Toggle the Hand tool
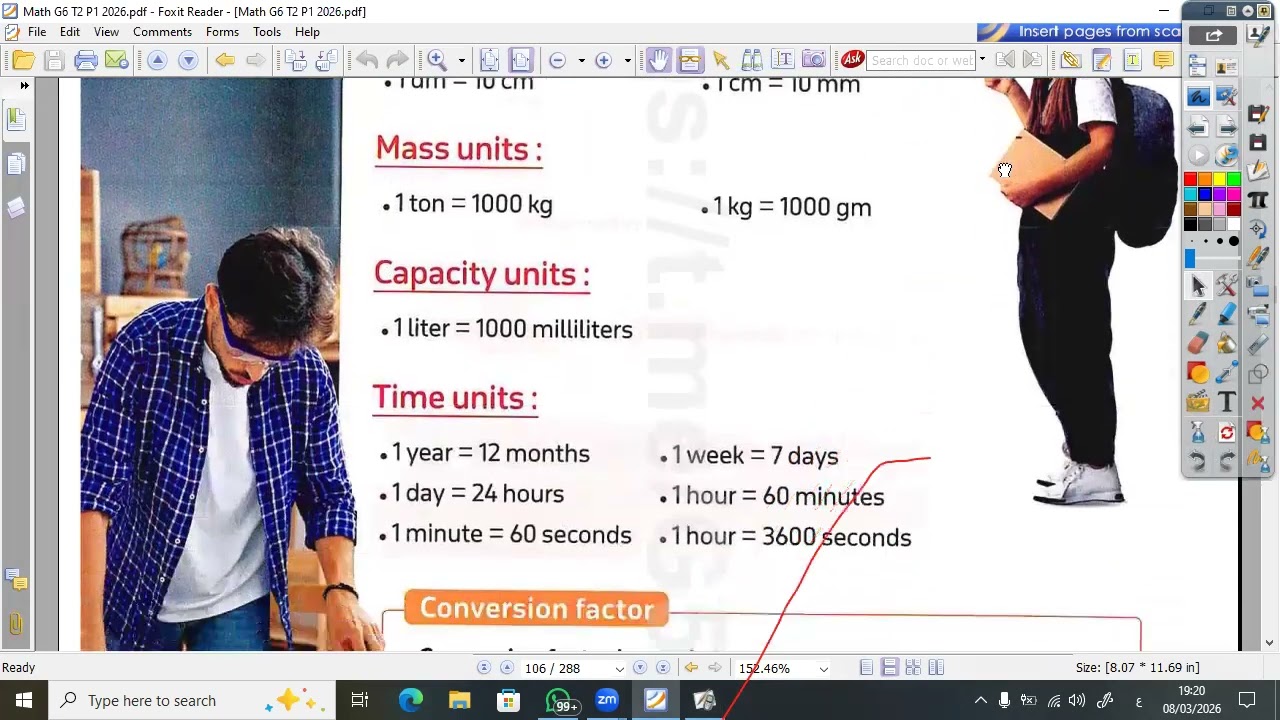Screen dimensions: 1280x720 (658, 61)
